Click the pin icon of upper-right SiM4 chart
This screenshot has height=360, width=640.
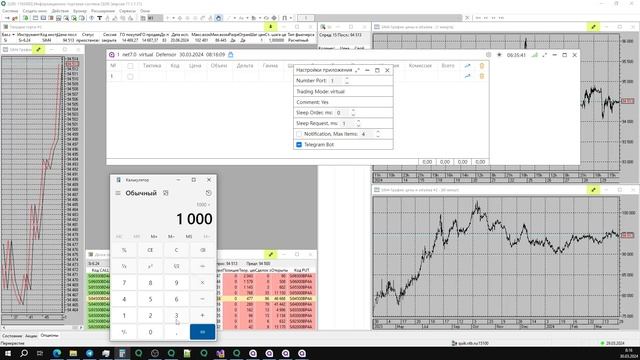(x=593, y=27)
